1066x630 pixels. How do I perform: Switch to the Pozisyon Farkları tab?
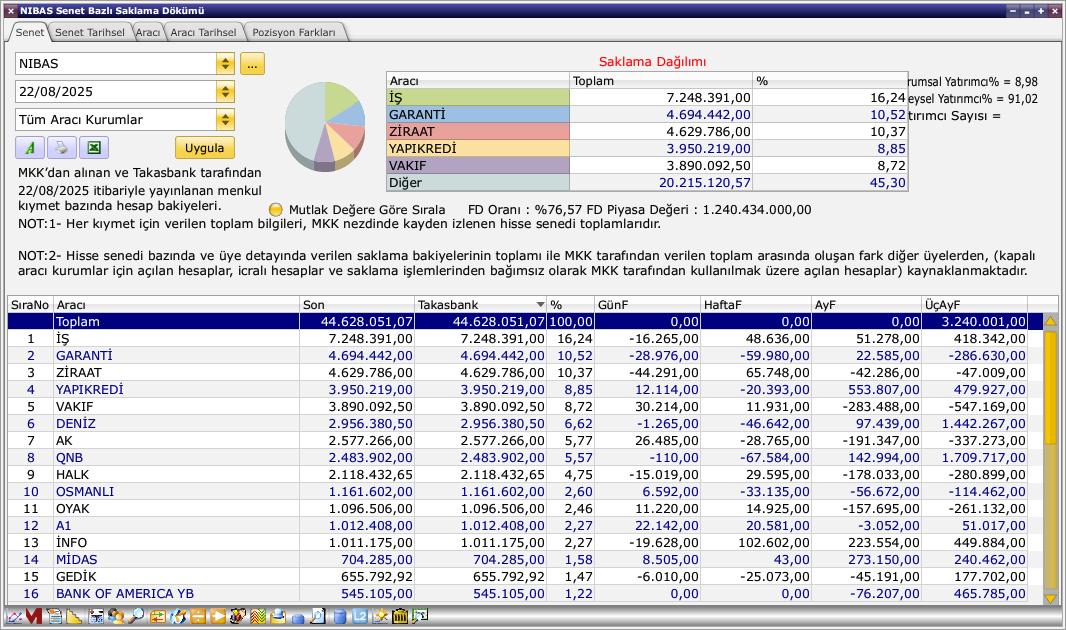coord(294,32)
